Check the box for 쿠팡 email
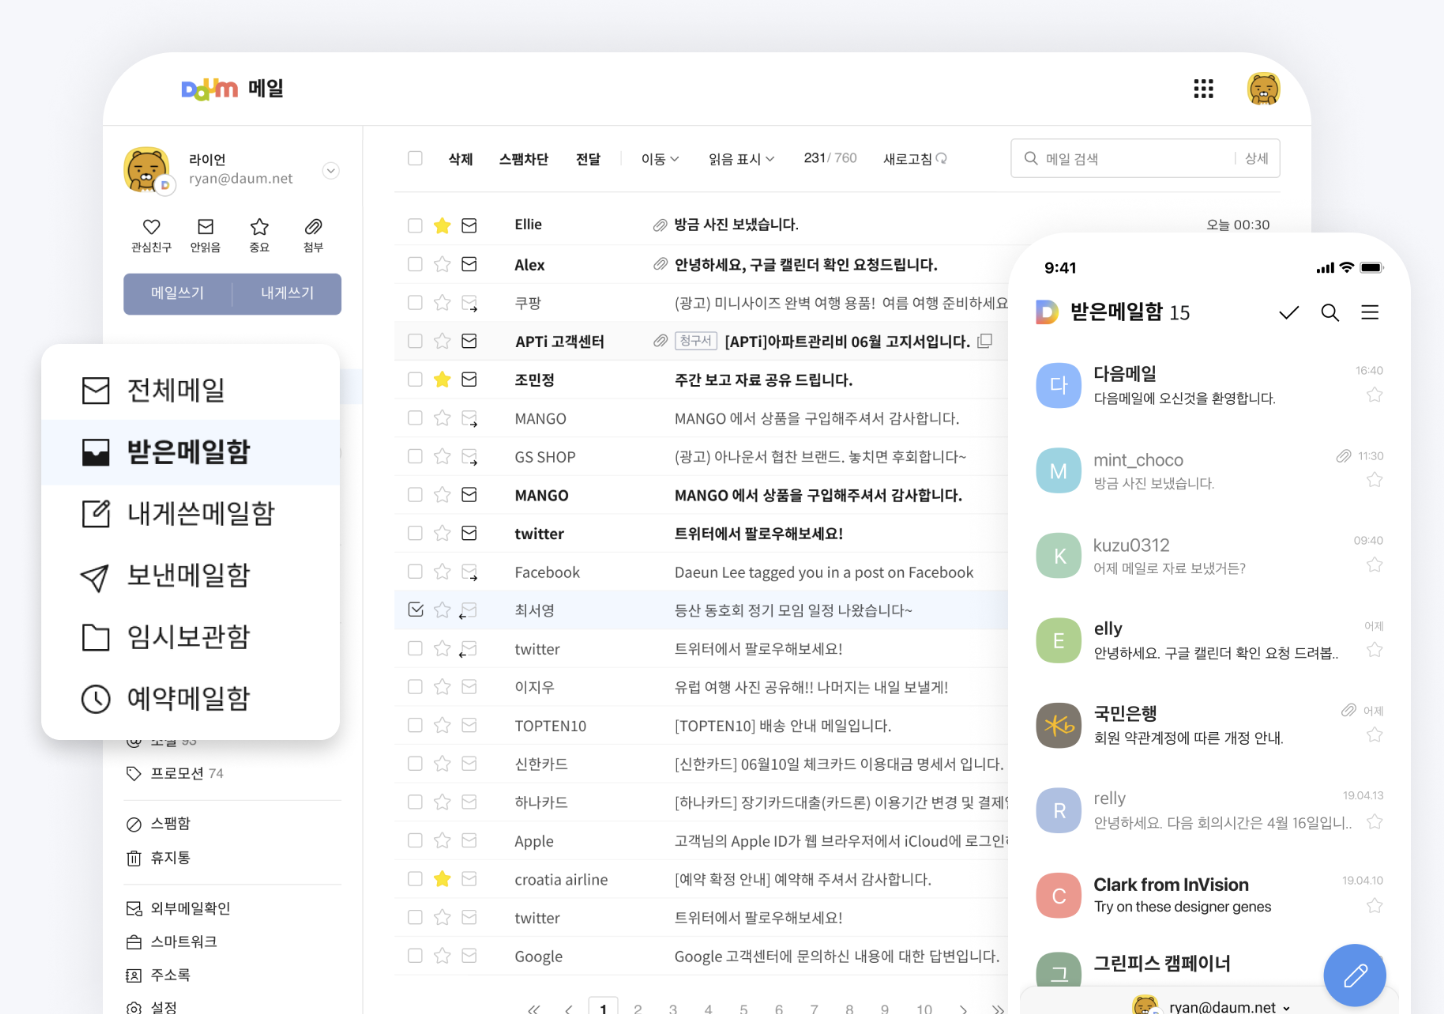This screenshot has height=1014, width=1444. 415,302
